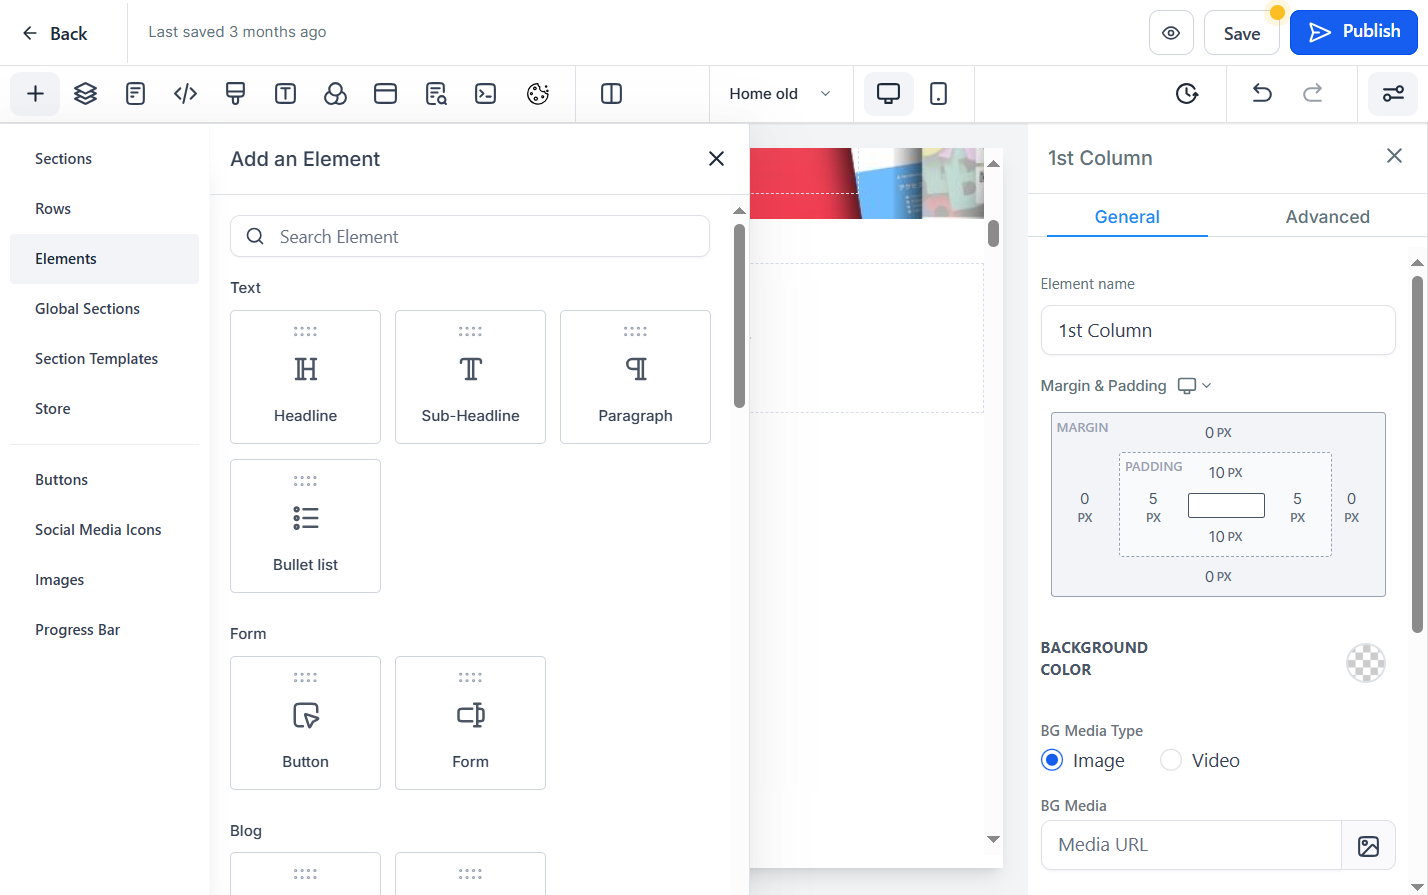Open the page document icon in toolbar
Viewport: 1428px width, 895px height.
136,94
